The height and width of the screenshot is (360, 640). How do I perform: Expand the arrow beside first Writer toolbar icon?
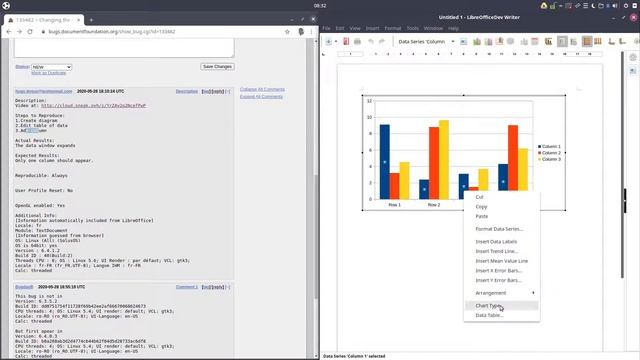pyautogui.click(x=336, y=41)
